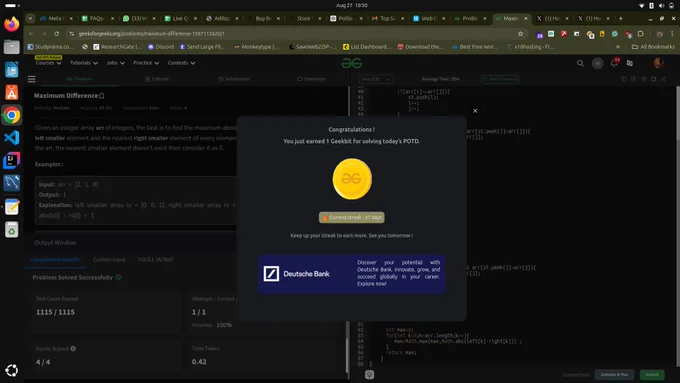Reload the page in Chrome
The height and width of the screenshot is (383, 680).
coord(56,33)
